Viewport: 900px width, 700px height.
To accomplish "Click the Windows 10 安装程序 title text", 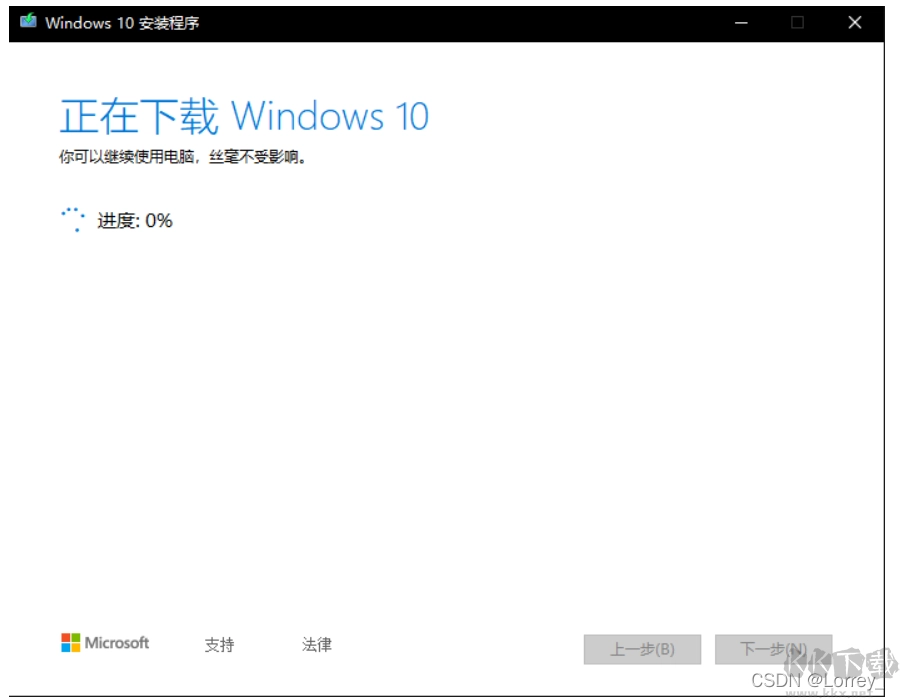I will [x=122, y=22].
